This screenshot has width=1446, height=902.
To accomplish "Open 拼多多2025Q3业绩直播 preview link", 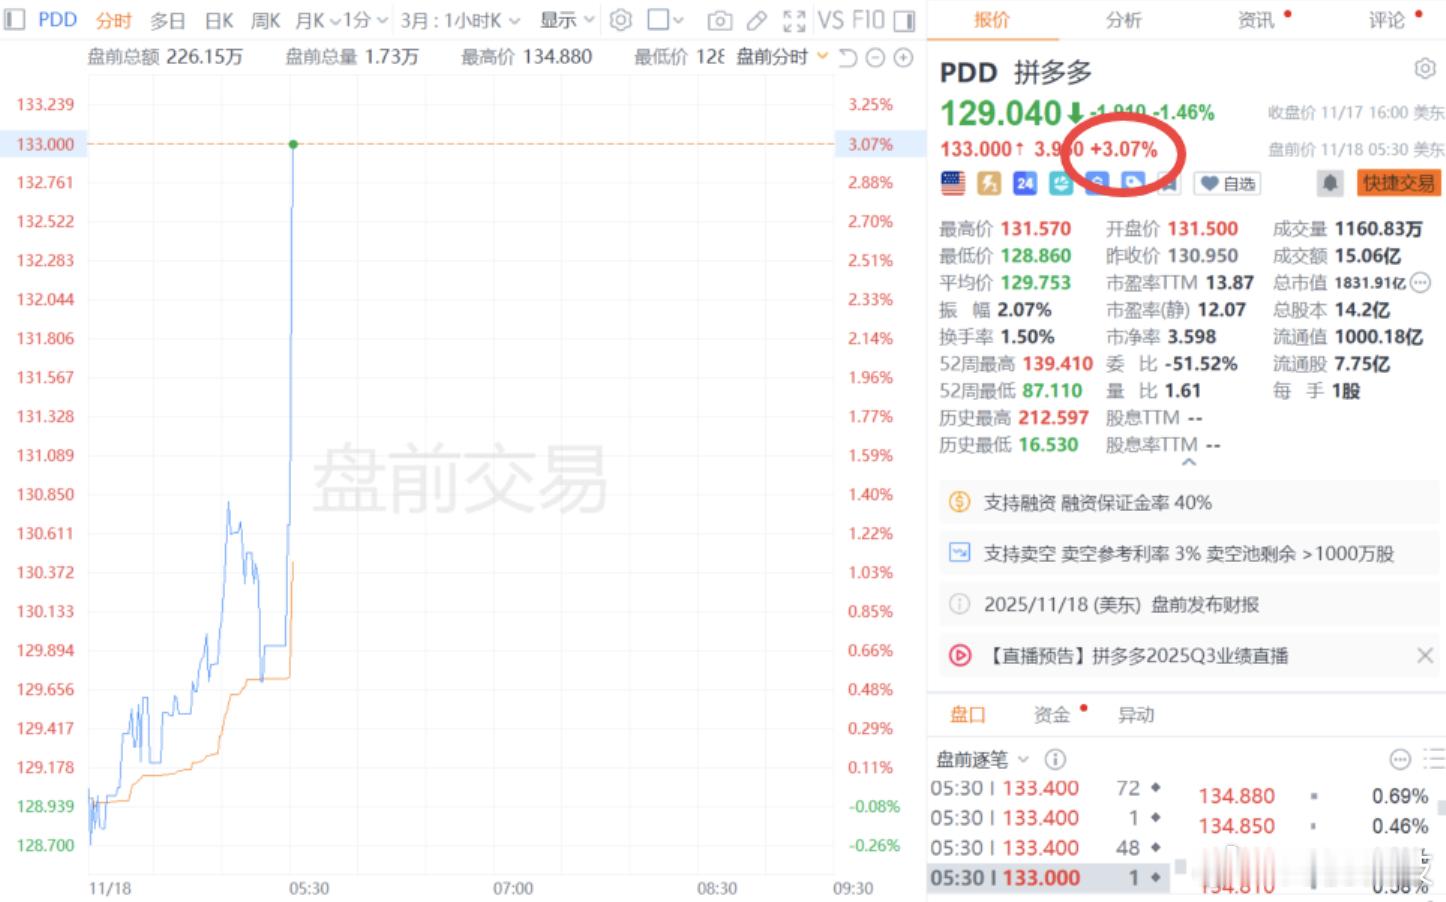I will (1137, 656).
